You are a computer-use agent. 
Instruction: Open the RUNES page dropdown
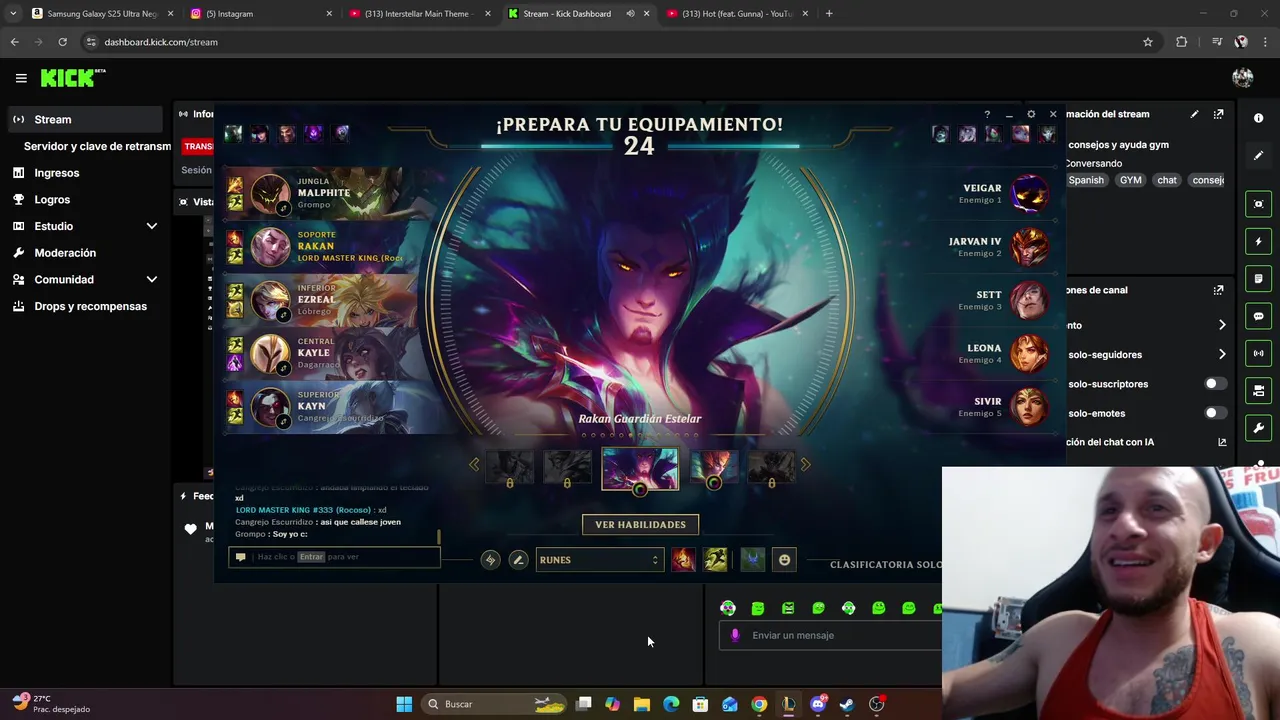(599, 560)
